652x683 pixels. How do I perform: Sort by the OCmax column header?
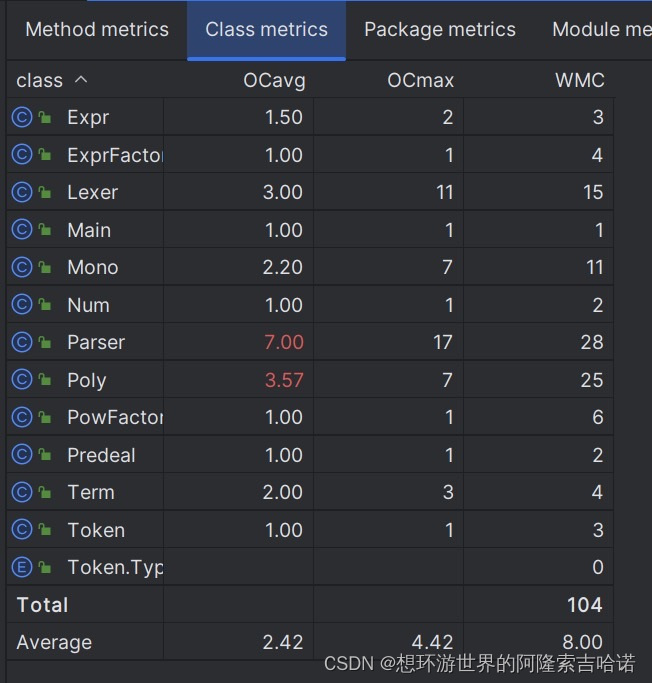420,80
